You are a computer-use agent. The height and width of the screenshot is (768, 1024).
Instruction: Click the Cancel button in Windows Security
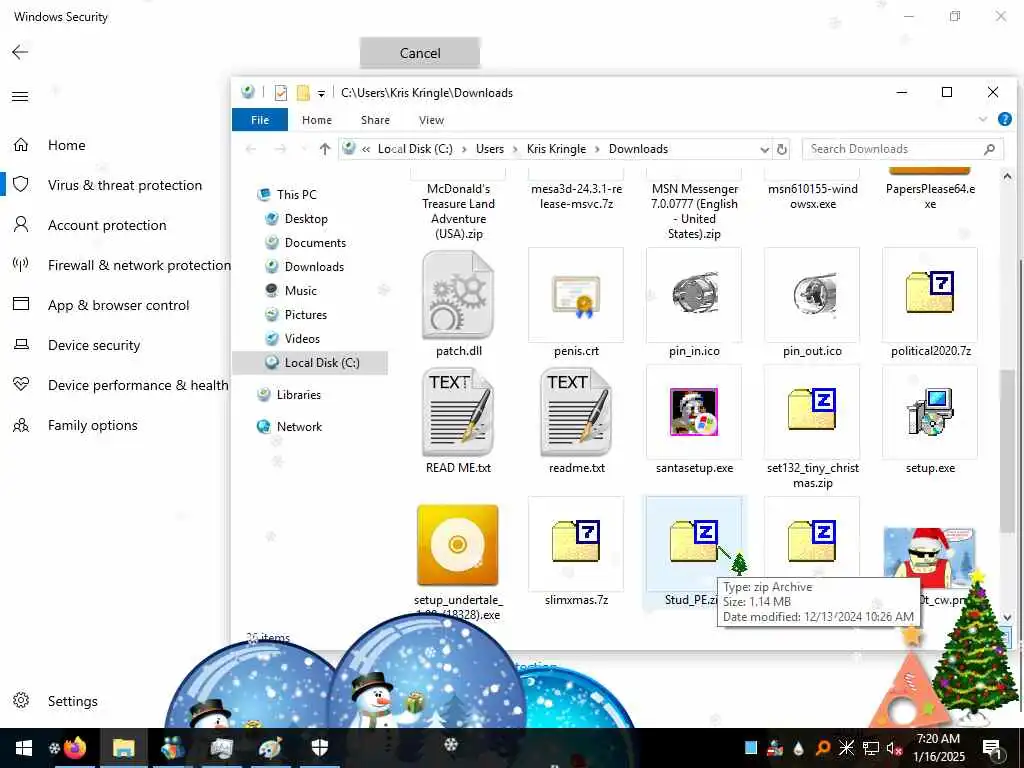pos(420,53)
